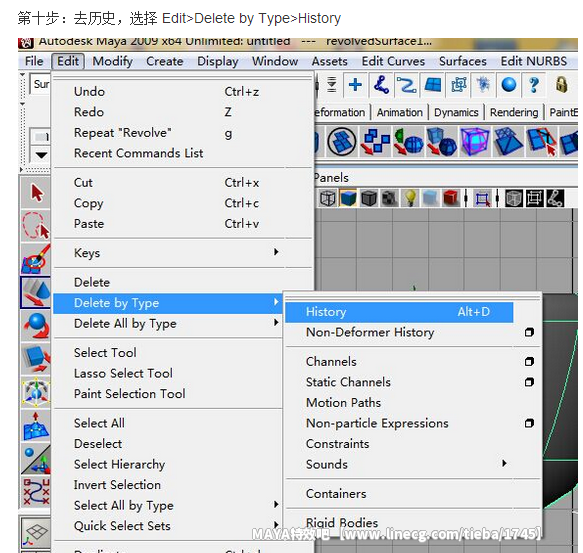
Task: Click the circled NURBS plane shelf icon
Action: (342, 141)
